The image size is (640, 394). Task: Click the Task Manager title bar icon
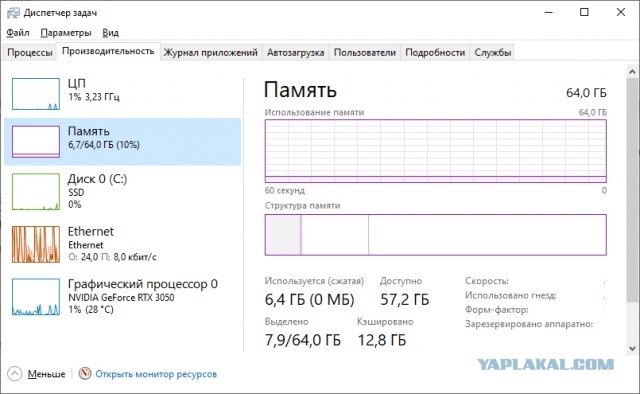pyautogui.click(x=13, y=13)
